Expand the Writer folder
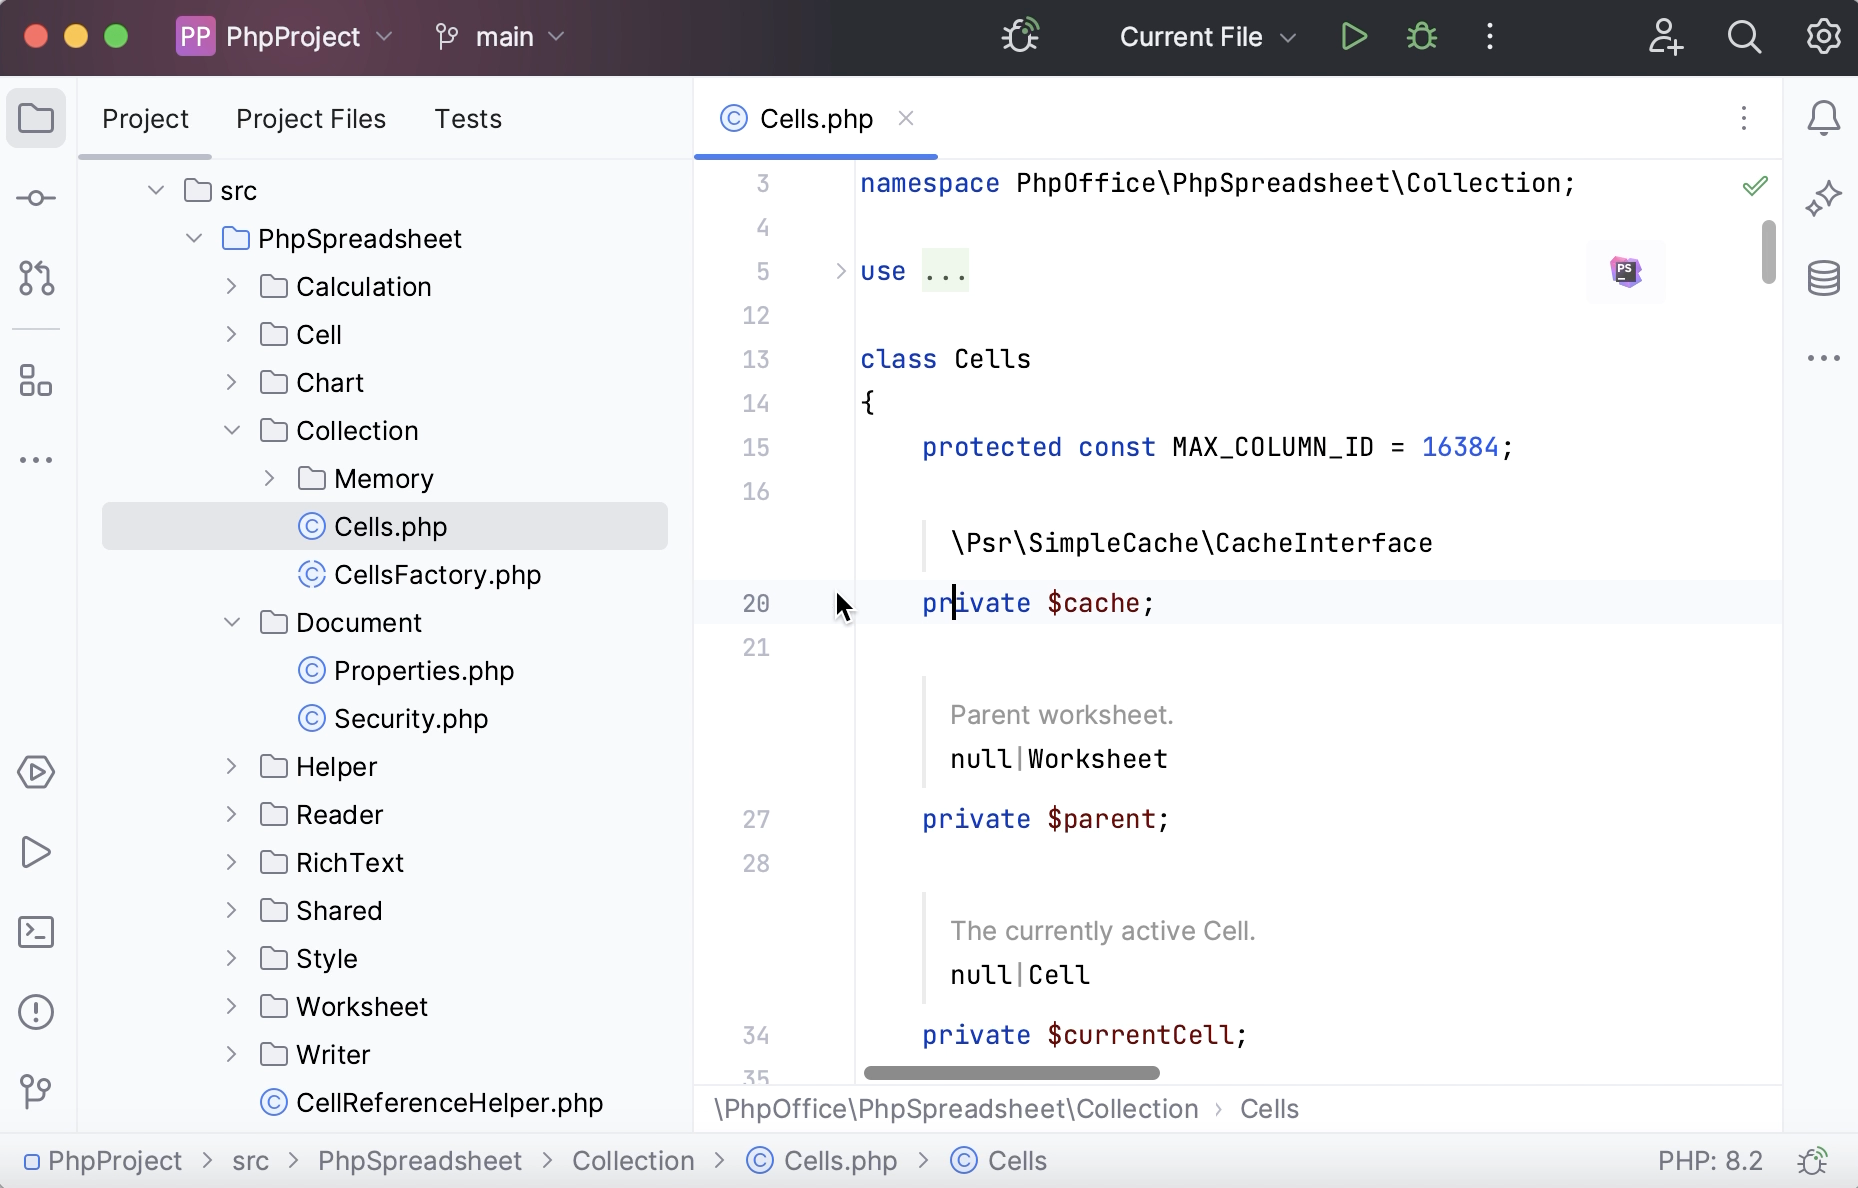Image resolution: width=1858 pixels, height=1188 pixels. pos(232,1054)
